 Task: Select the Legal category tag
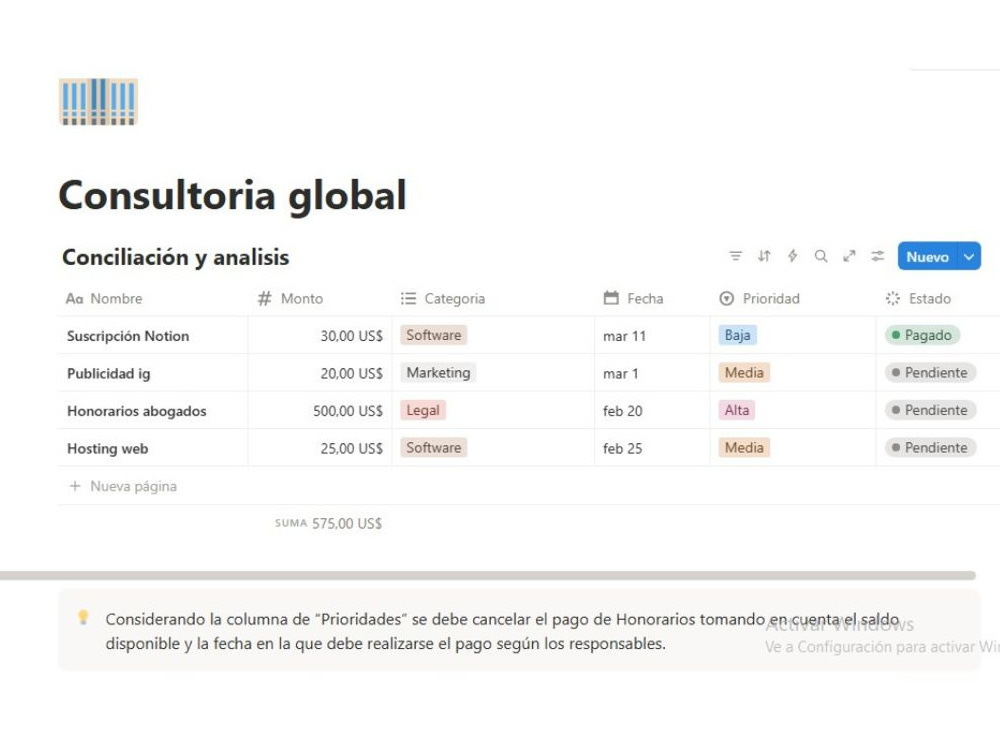click(423, 410)
